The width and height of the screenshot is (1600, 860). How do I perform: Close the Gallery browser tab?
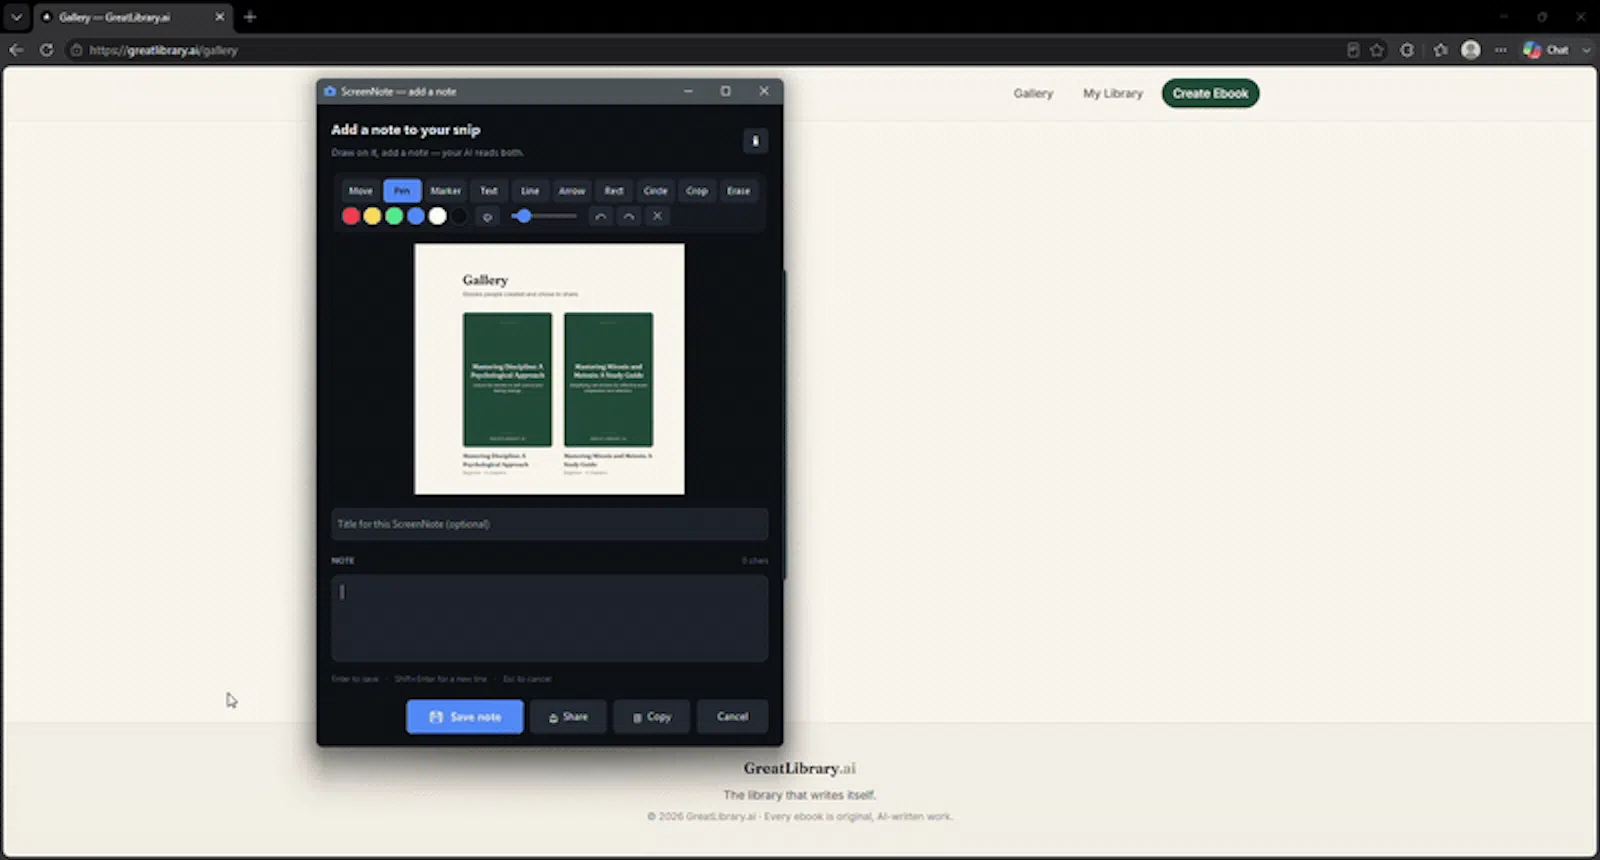tap(220, 17)
